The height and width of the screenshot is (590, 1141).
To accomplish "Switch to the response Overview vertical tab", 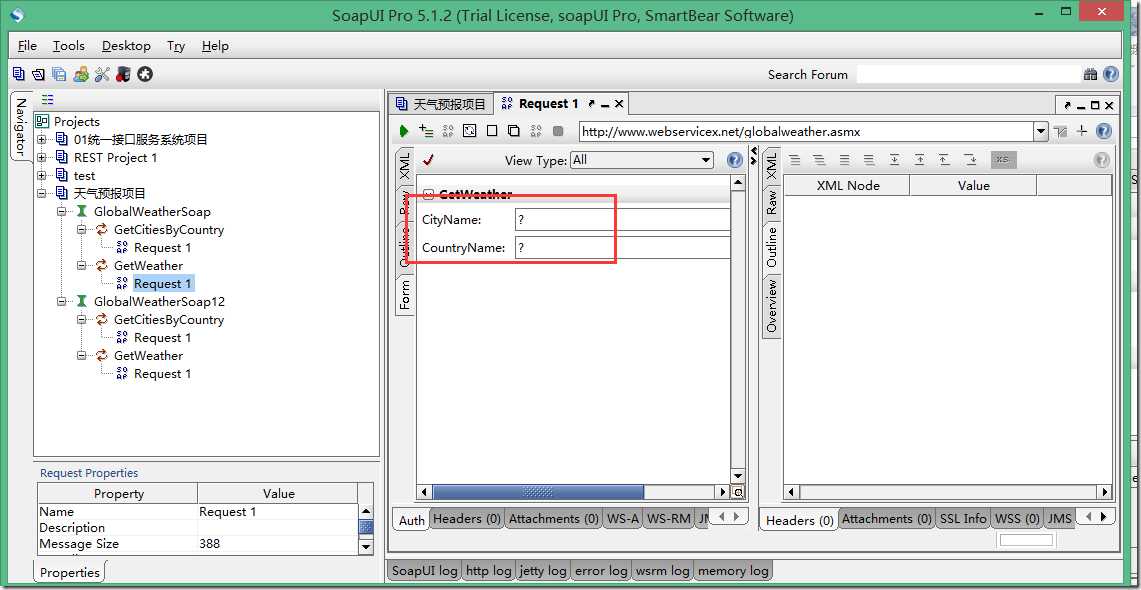I will [x=771, y=306].
